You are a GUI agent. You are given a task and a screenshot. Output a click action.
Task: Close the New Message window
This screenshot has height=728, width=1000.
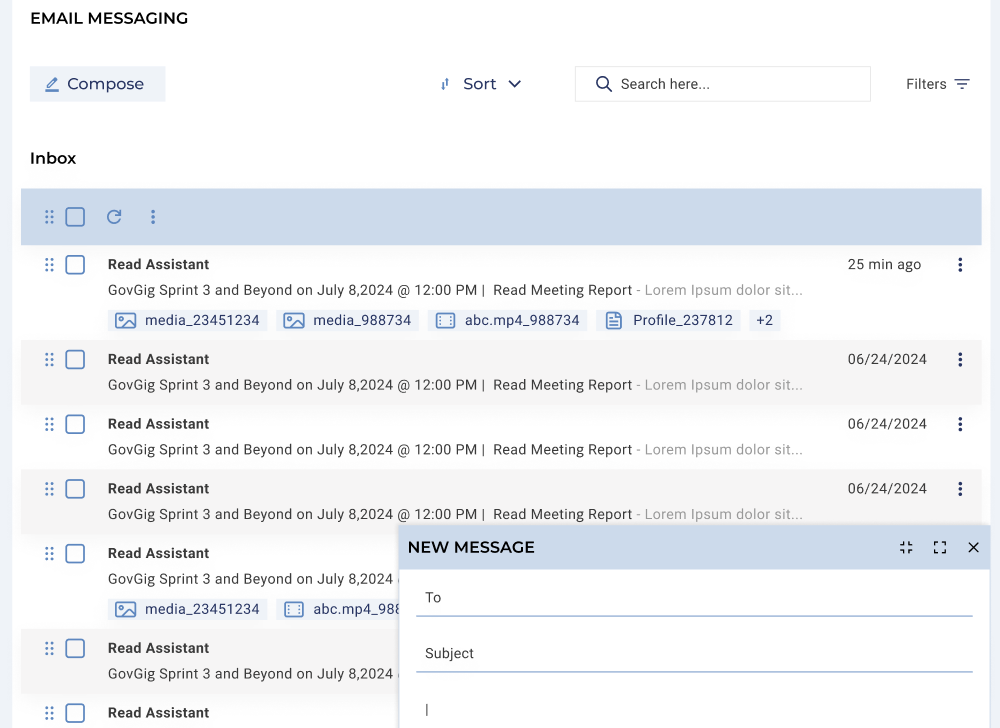point(973,547)
